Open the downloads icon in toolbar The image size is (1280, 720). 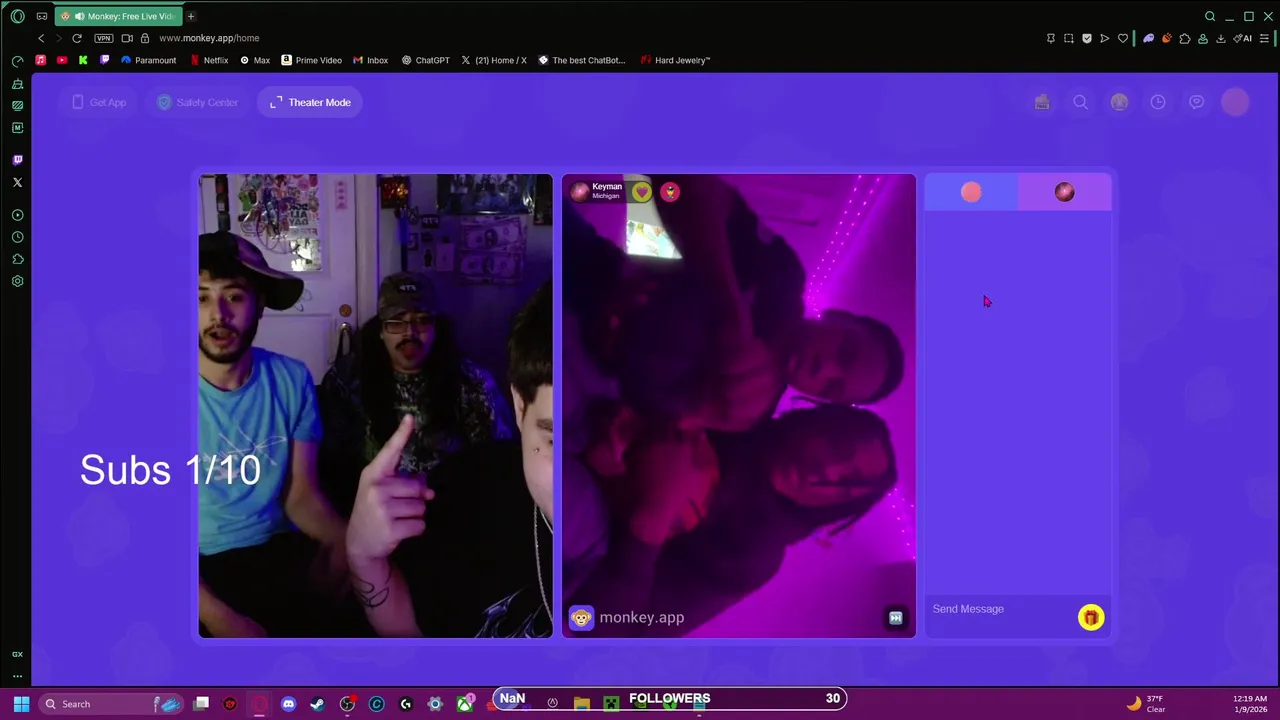(x=1221, y=38)
